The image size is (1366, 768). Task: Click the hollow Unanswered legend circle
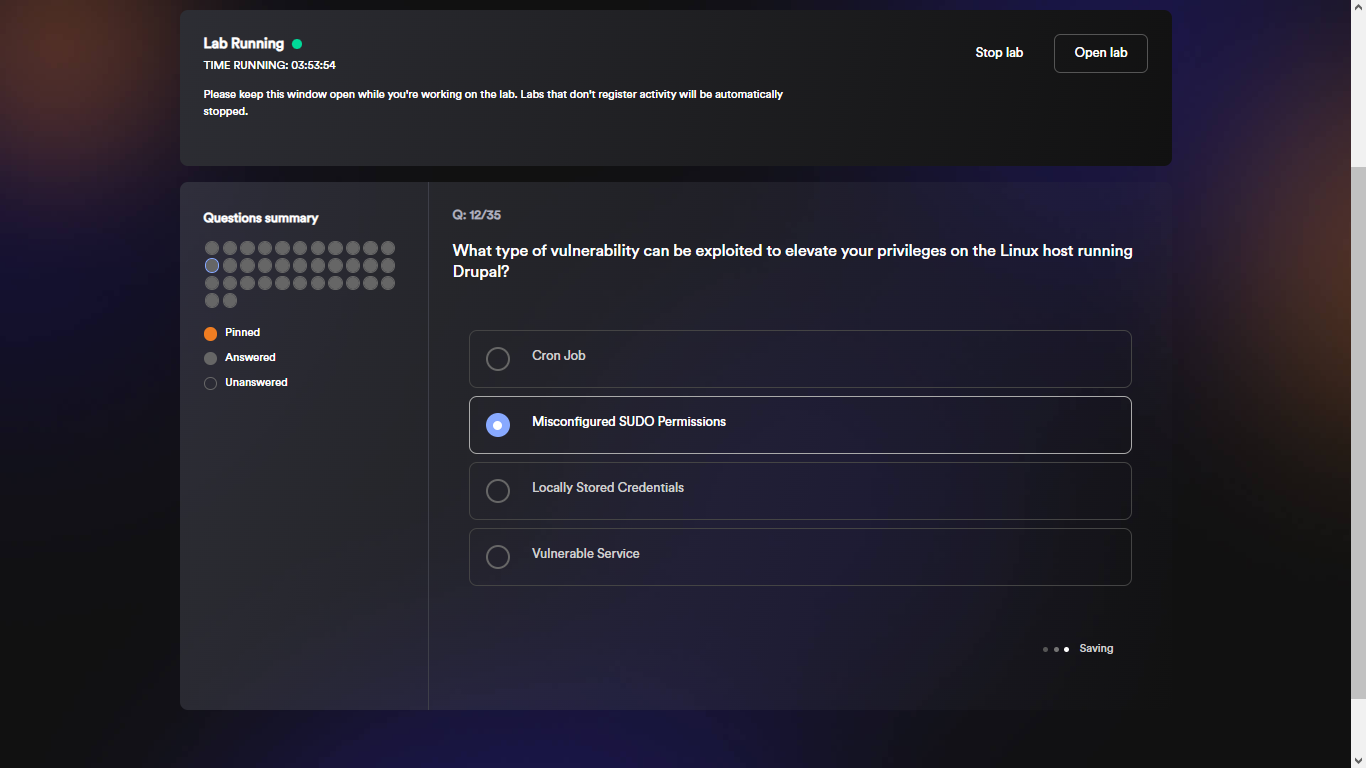coord(210,383)
